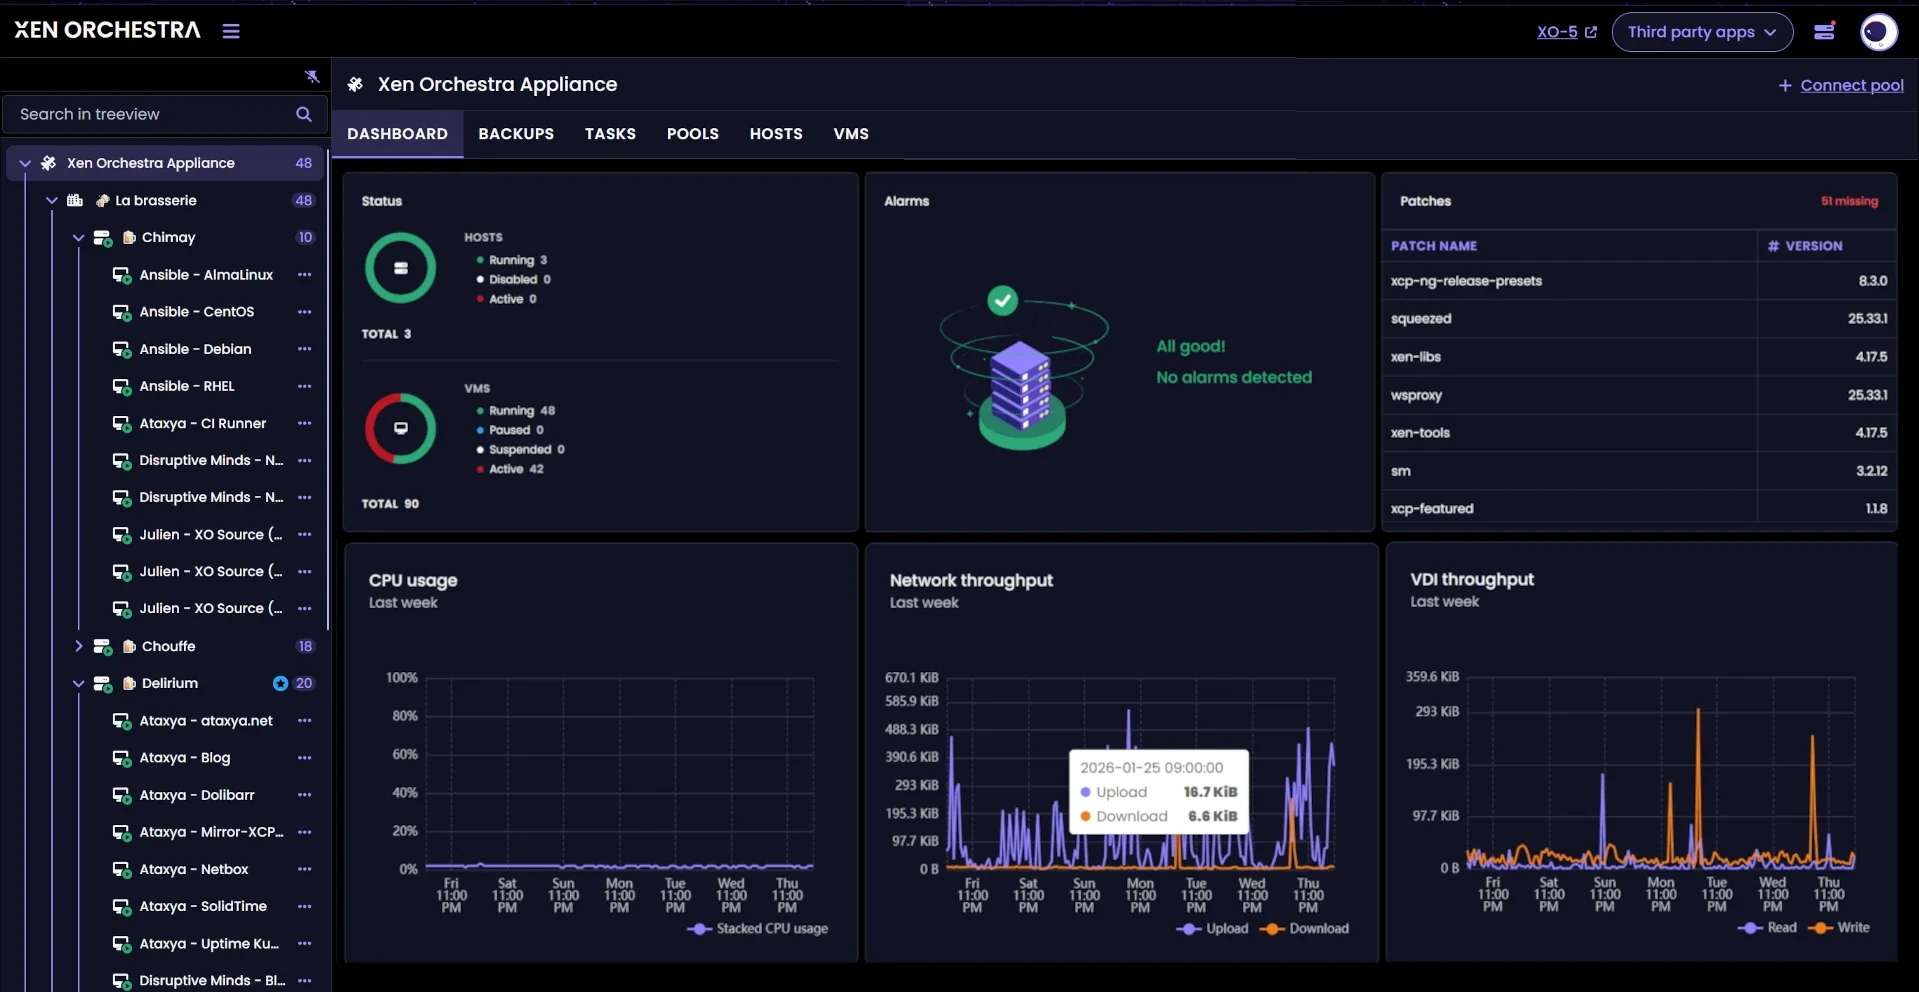The width and height of the screenshot is (1919, 992).
Task: Select the Ataxya - Mirror-XCP... VM
Action: [211, 833]
